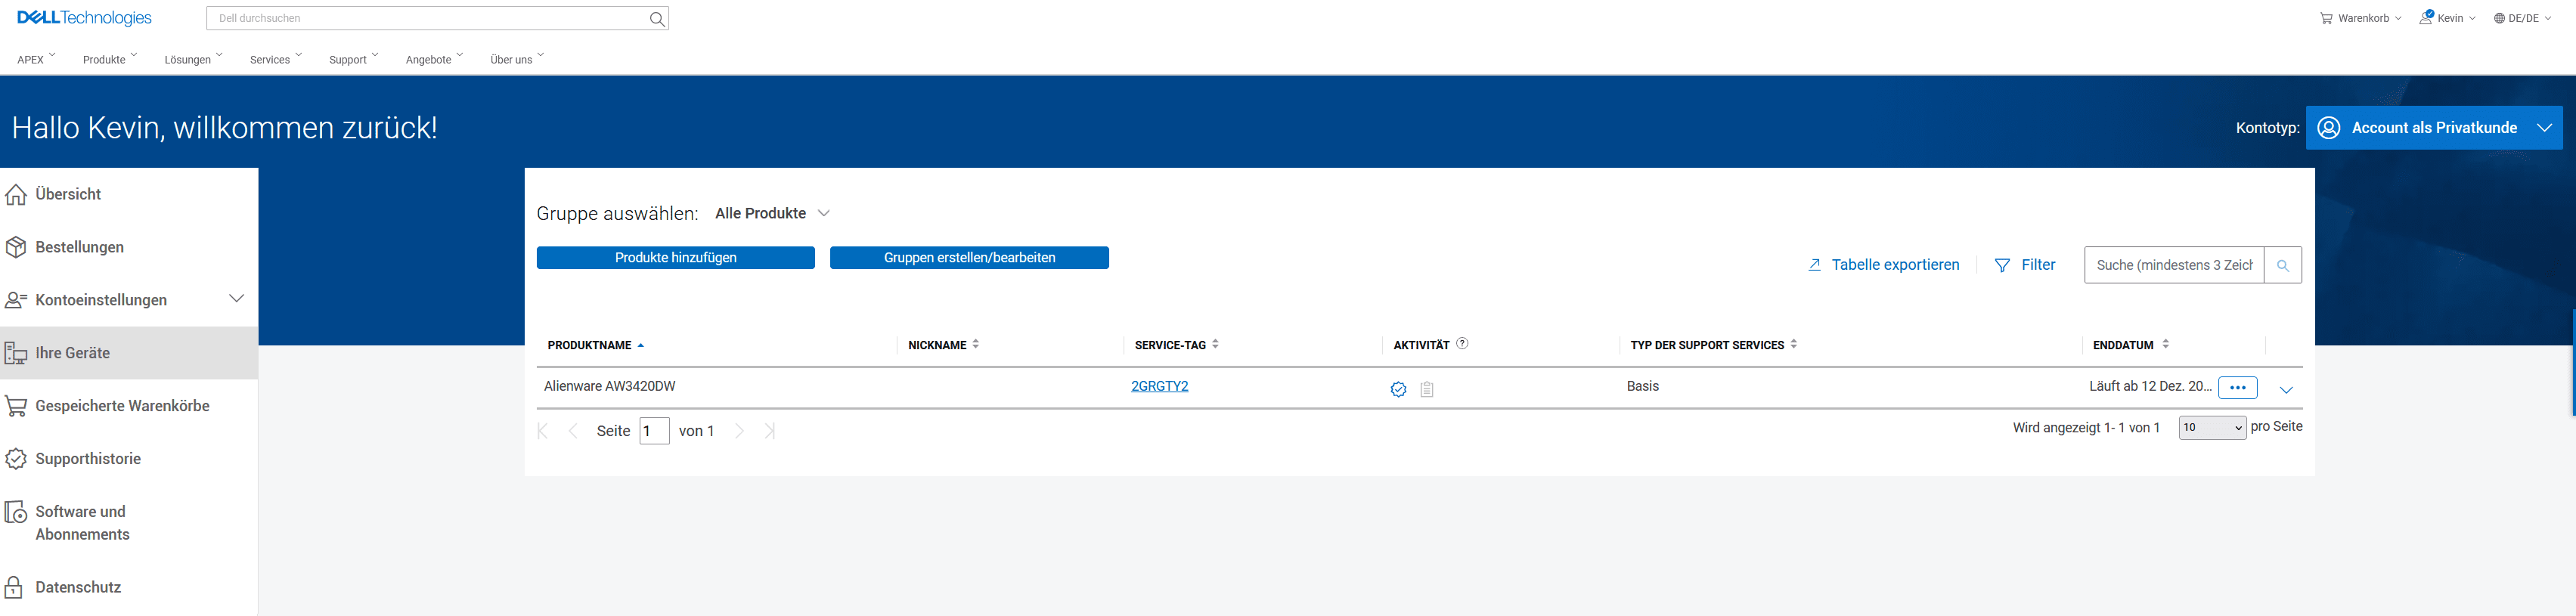Open the Alle Produkte group dropdown
The height and width of the screenshot is (616, 2576).
tap(772, 213)
